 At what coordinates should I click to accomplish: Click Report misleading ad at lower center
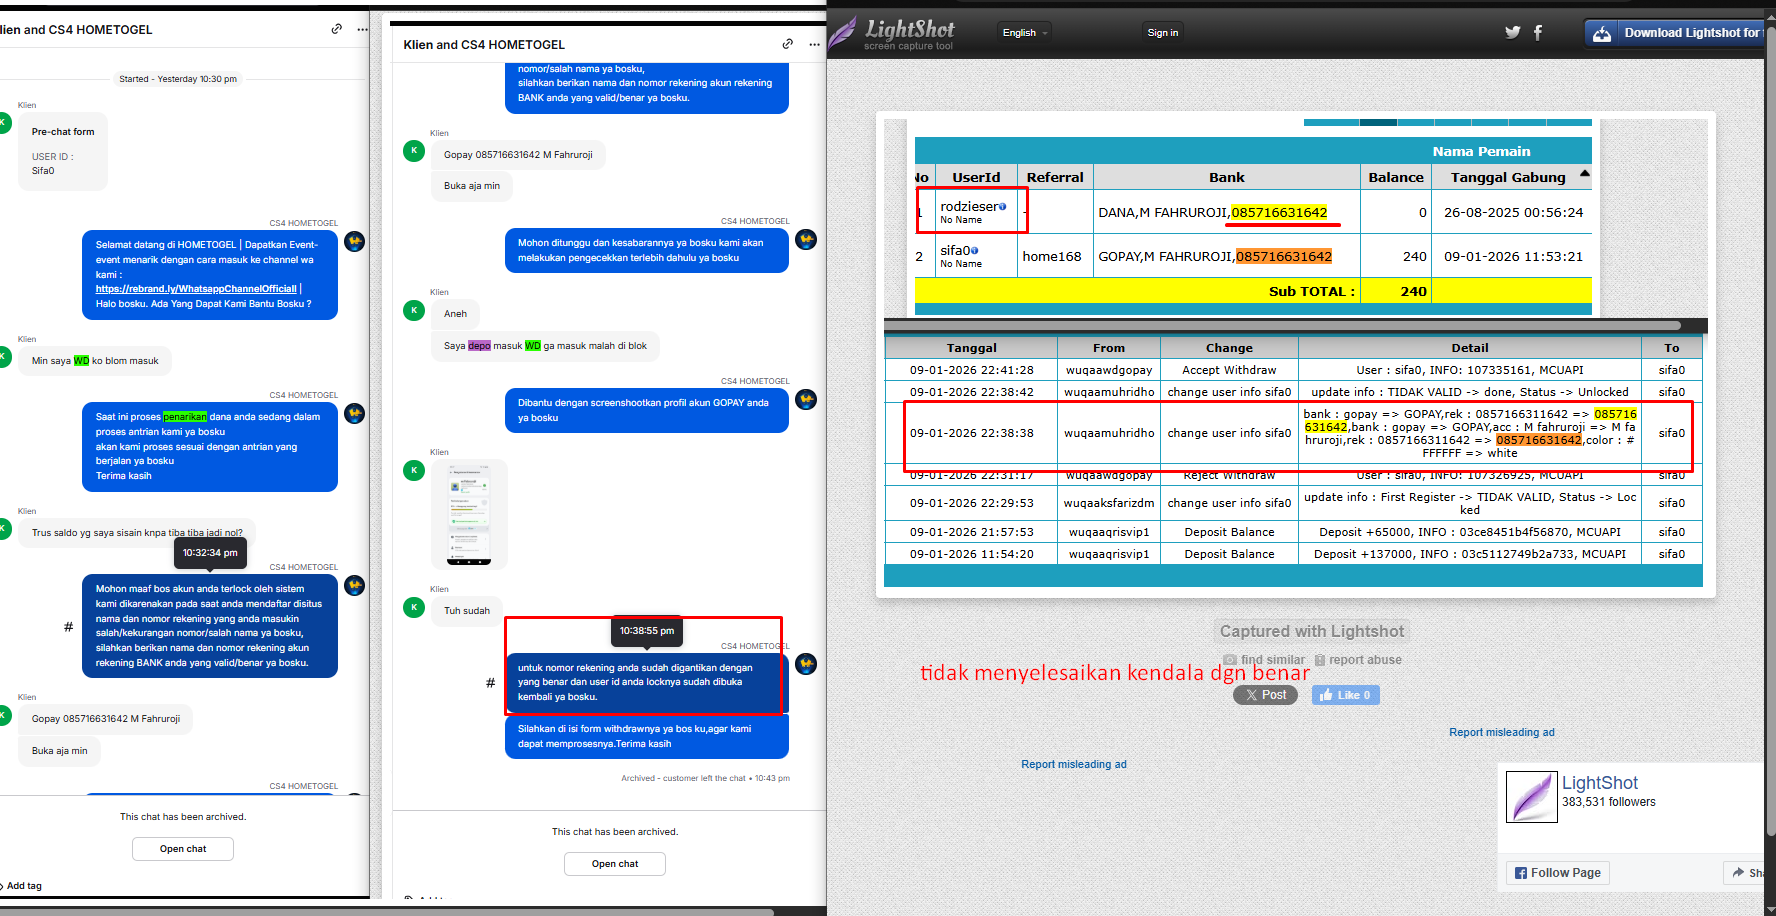tap(1073, 764)
